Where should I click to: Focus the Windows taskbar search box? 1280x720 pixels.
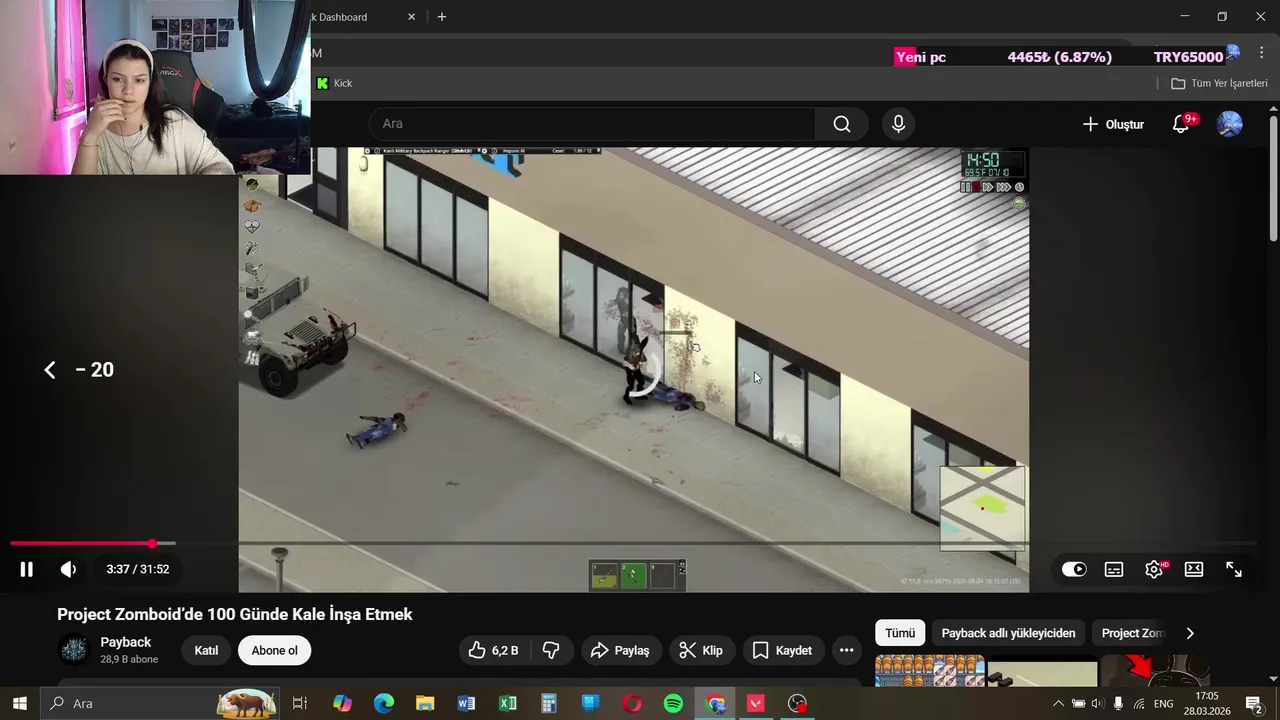pyautogui.click(x=160, y=703)
